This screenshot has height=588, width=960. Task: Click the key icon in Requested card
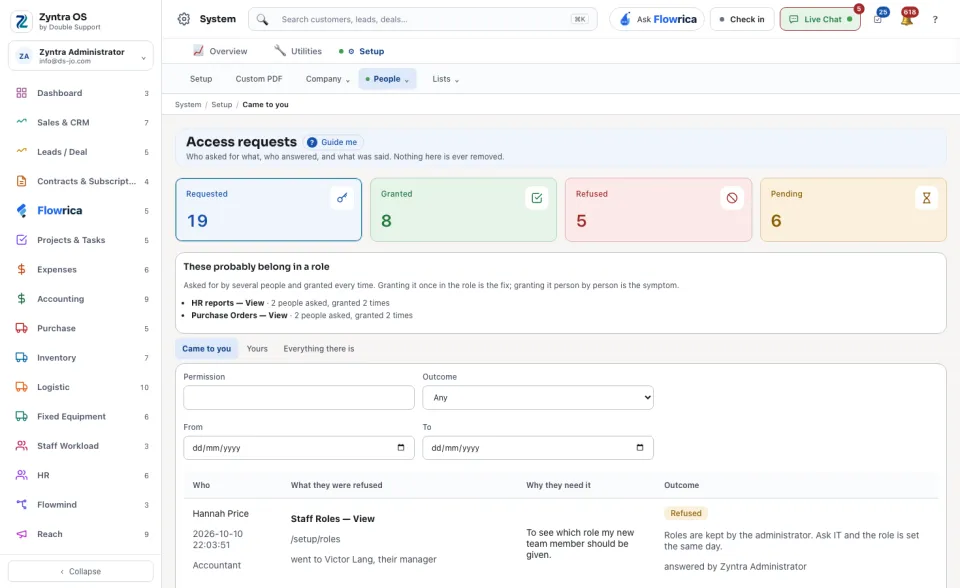[x=342, y=198]
